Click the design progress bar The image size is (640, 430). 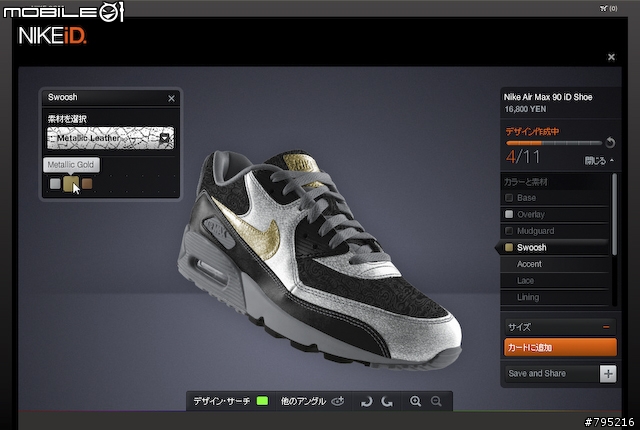point(554,143)
